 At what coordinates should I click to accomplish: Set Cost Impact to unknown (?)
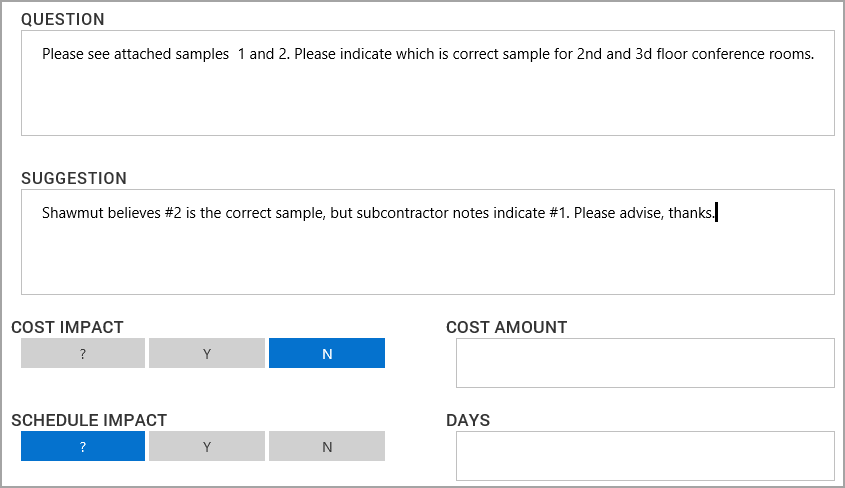pos(83,353)
